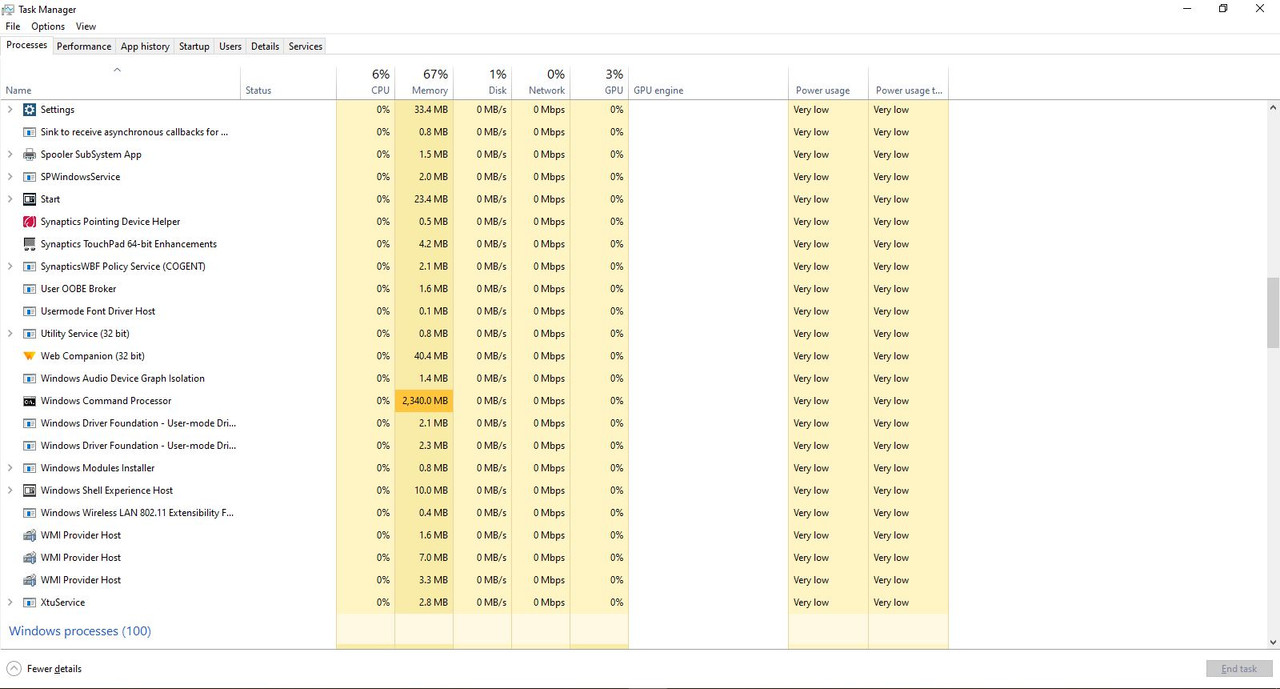Switch to the Details tab
The width and height of the screenshot is (1280, 689).
[x=265, y=46]
